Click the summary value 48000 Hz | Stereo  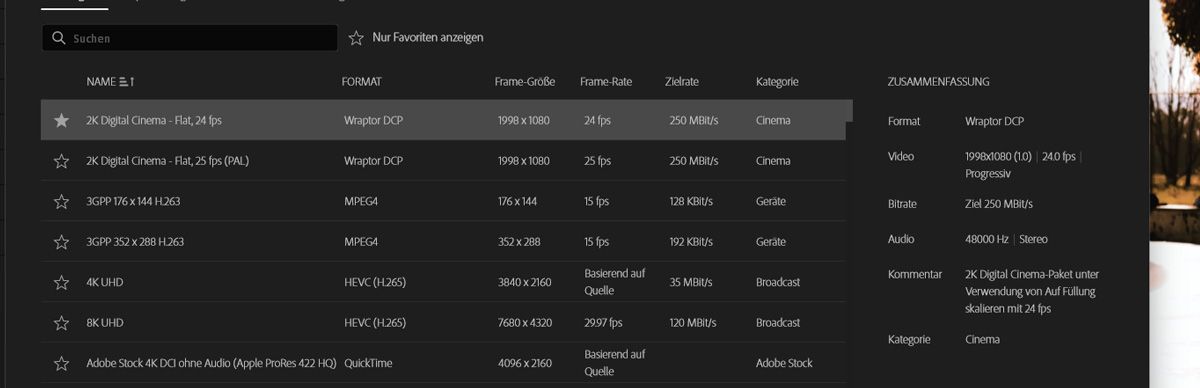coord(1006,239)
